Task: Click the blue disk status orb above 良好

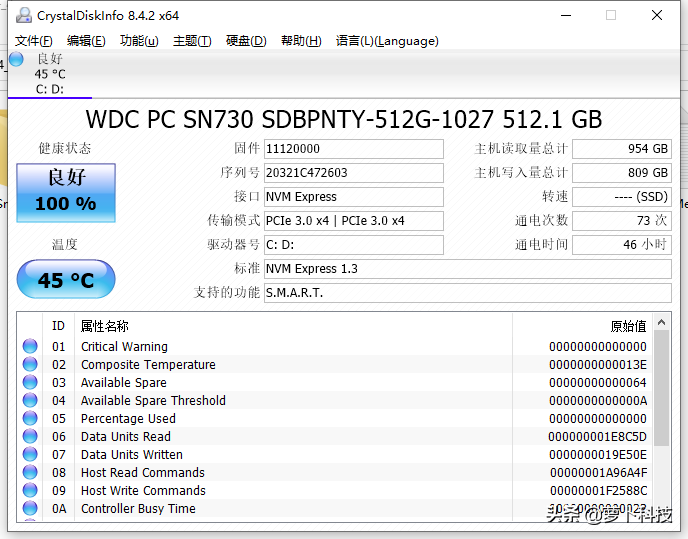Action: click(16, 59)
